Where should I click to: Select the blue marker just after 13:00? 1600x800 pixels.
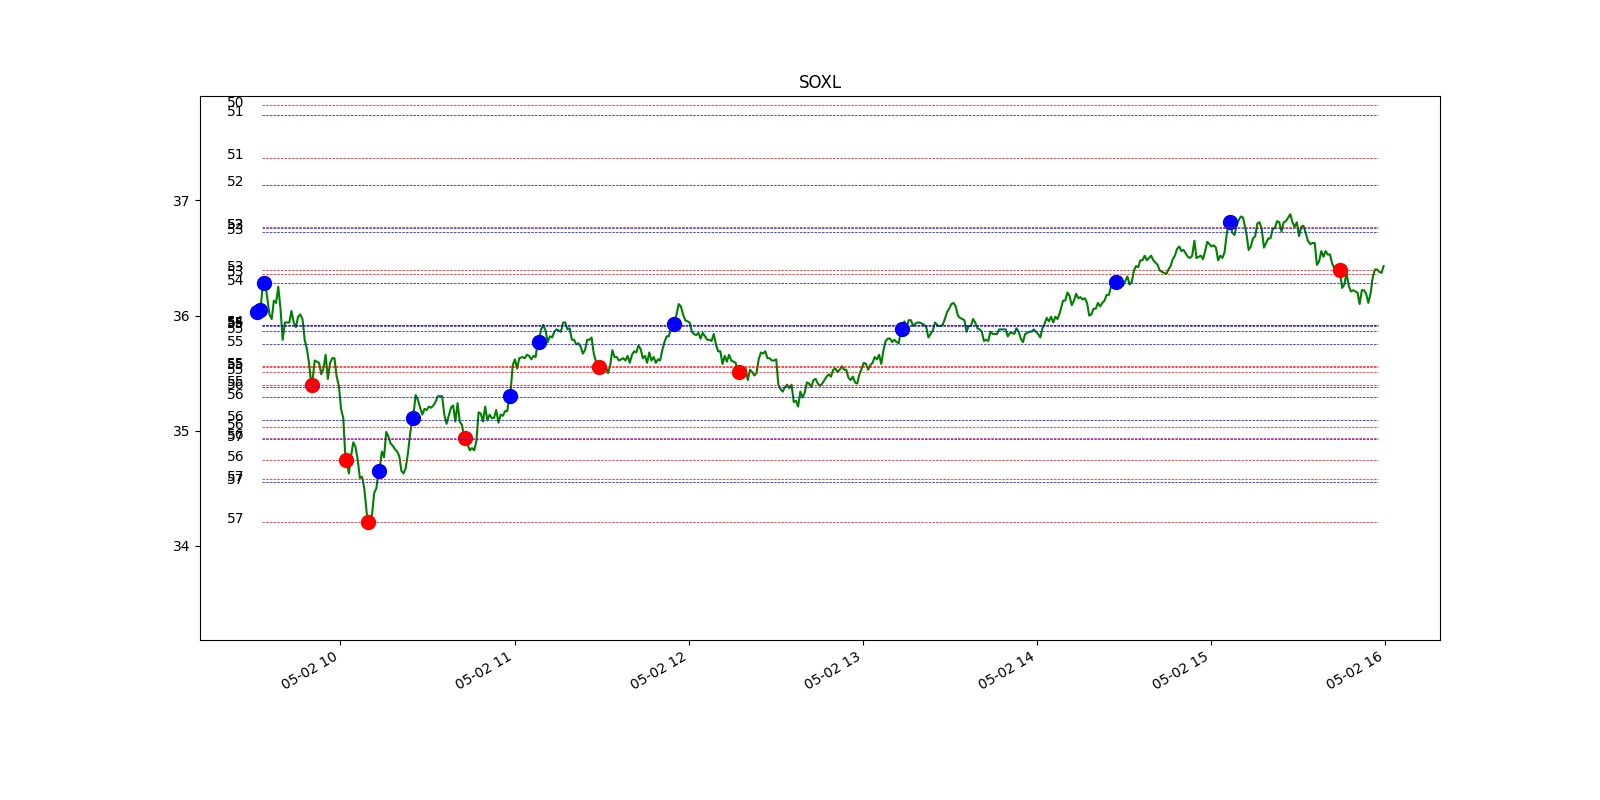point(902,329)
